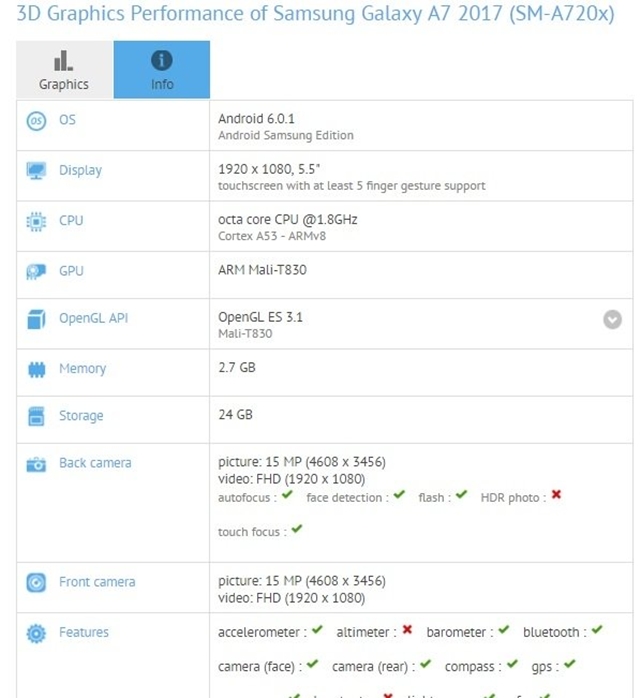Click the bluetooth green checkmark
640x698 pixels.
click(596, 631)
